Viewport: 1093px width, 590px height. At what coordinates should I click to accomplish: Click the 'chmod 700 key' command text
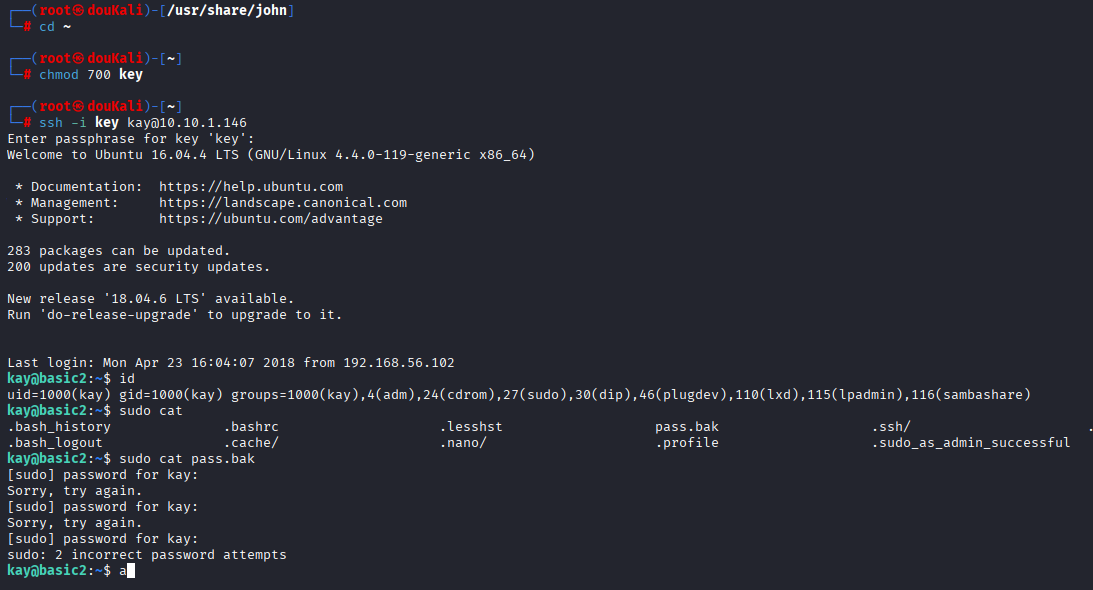[x=91, y=75]
